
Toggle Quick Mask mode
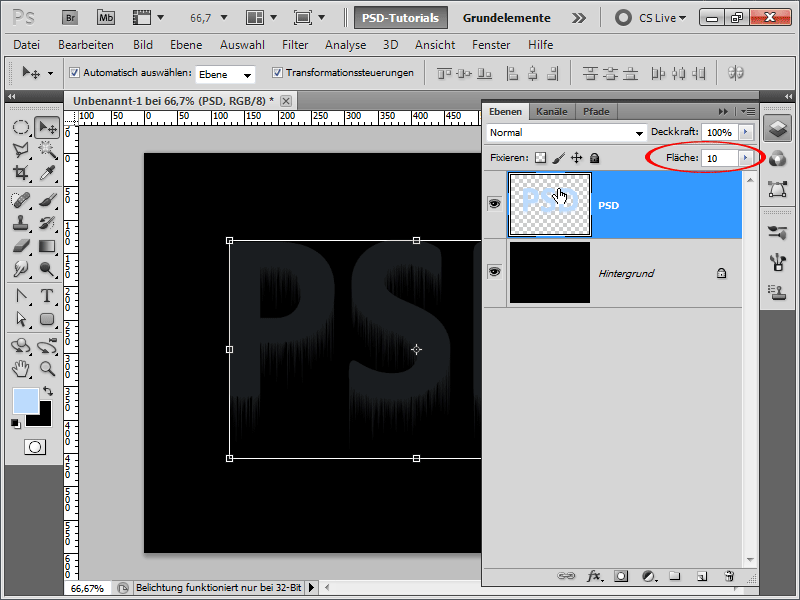click(x=35, y=447)
